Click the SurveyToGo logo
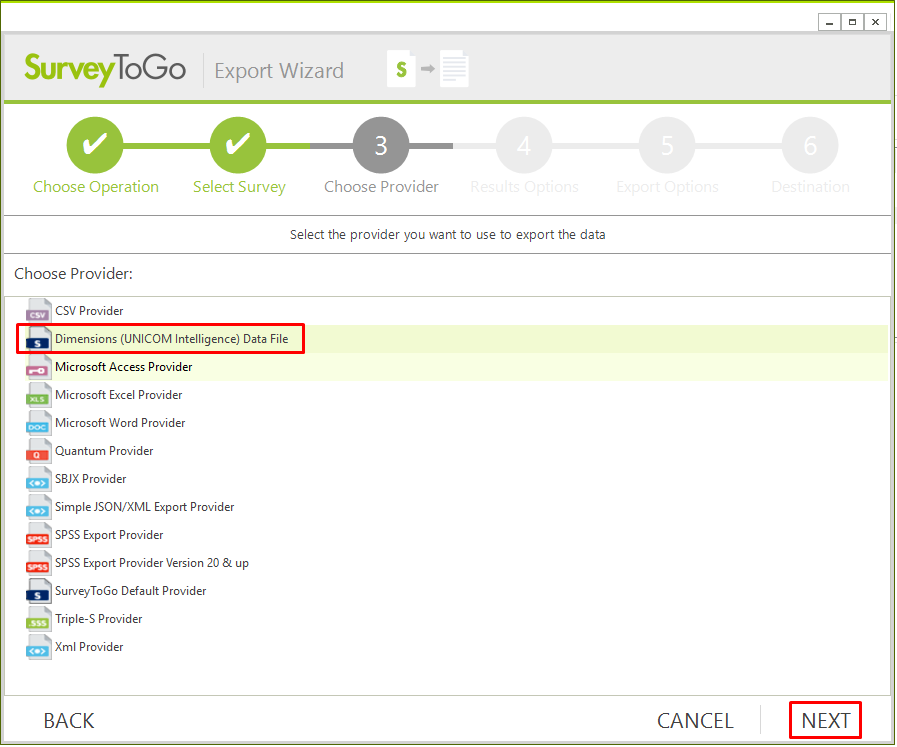This screenshot has height=747, width=897. coord(105,69)
